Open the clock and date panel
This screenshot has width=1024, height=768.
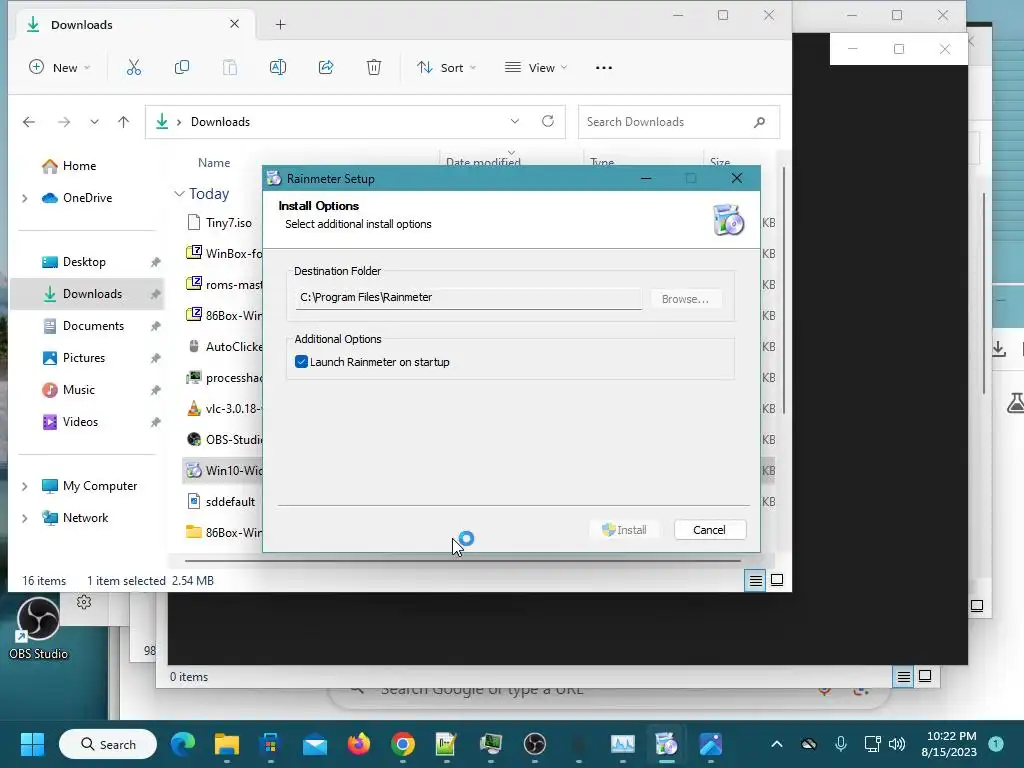coord(948,744)
